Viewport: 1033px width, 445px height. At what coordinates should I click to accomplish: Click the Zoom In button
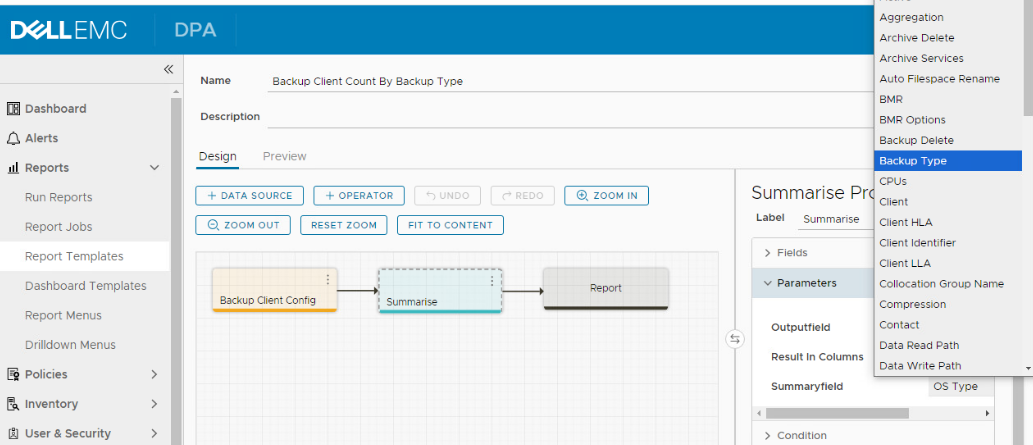(x=606, y=195)
